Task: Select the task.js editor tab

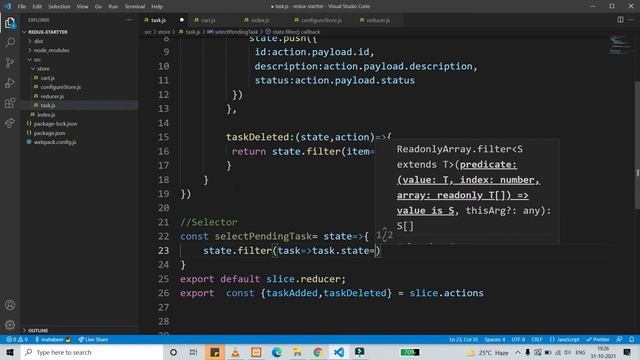Action: pos(158,20)
